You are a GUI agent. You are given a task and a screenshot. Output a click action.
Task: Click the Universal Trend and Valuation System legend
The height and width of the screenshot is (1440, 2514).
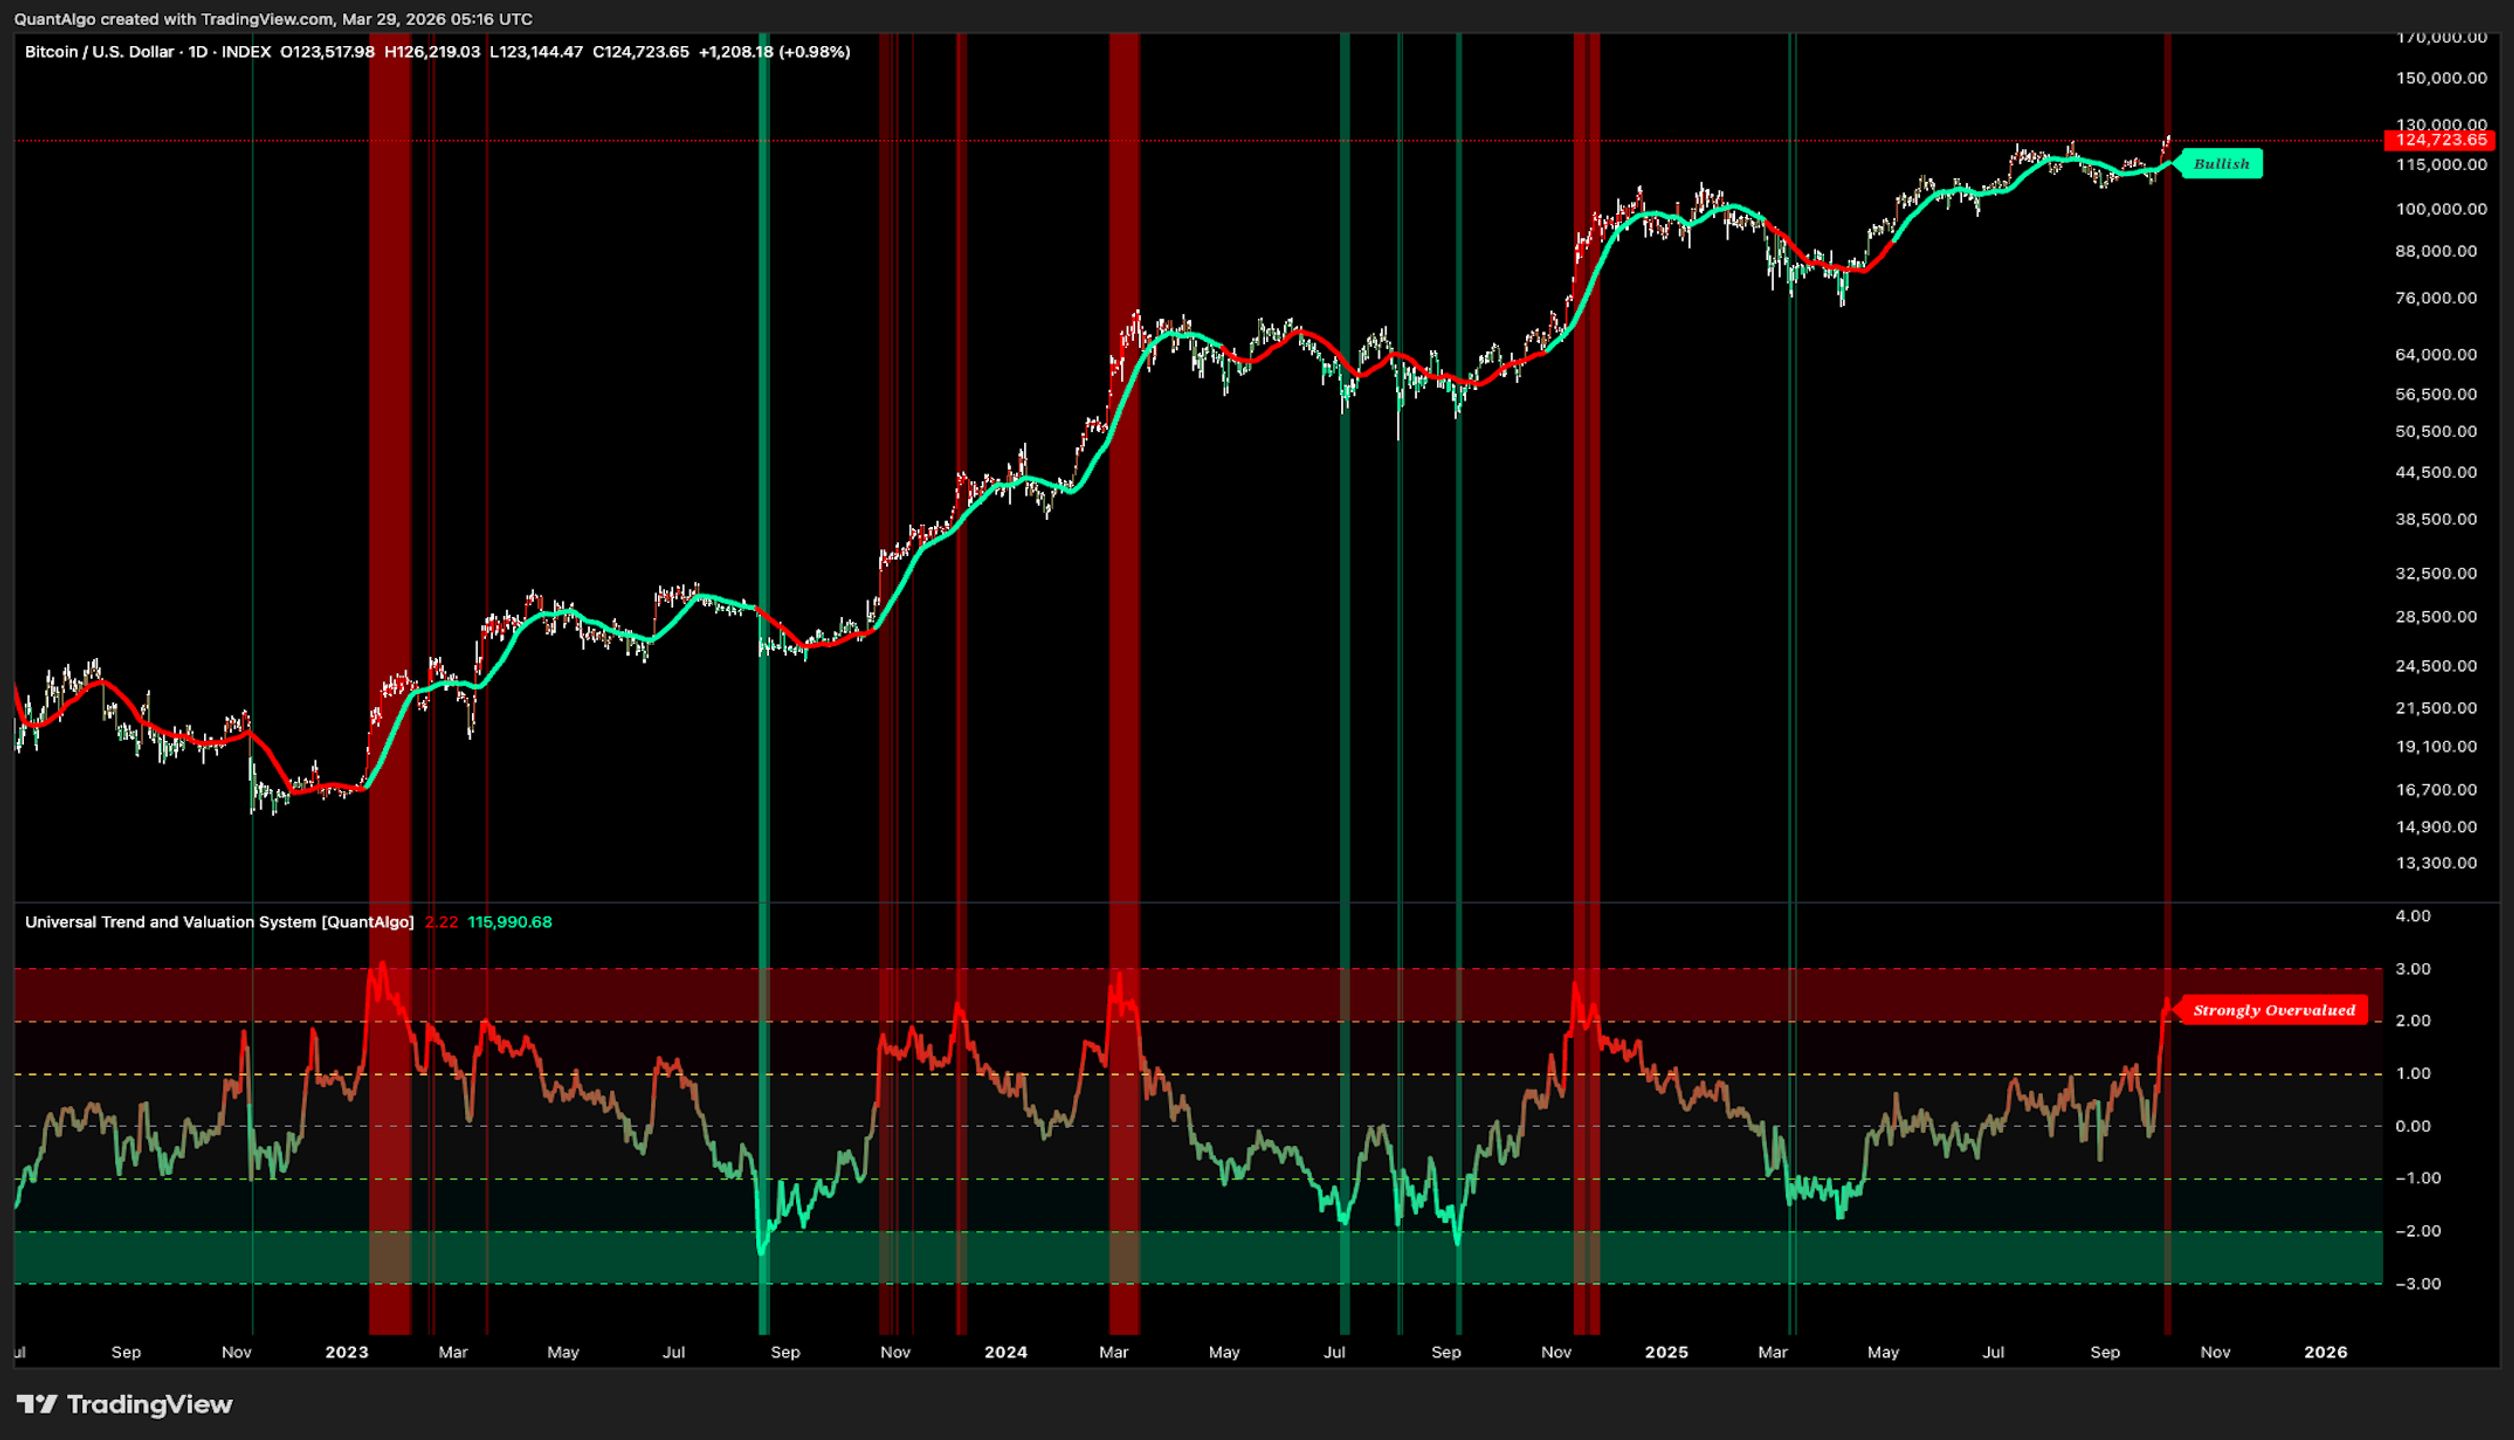tap(219, 922)
